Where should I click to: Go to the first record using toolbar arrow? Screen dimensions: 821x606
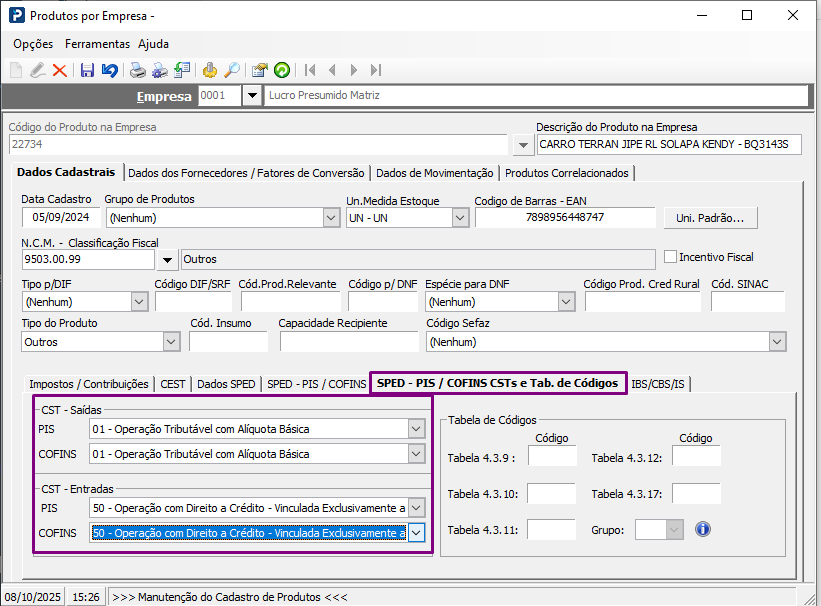point(310,70)
